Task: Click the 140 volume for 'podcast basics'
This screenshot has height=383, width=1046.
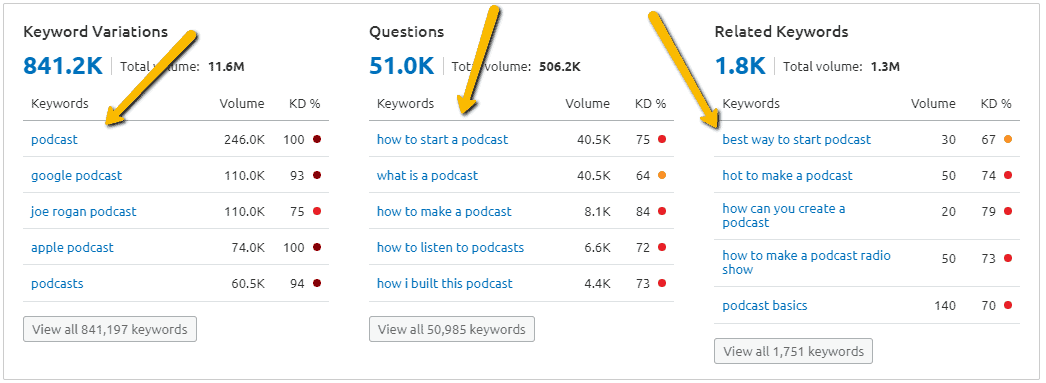Action: pos(945,306)
